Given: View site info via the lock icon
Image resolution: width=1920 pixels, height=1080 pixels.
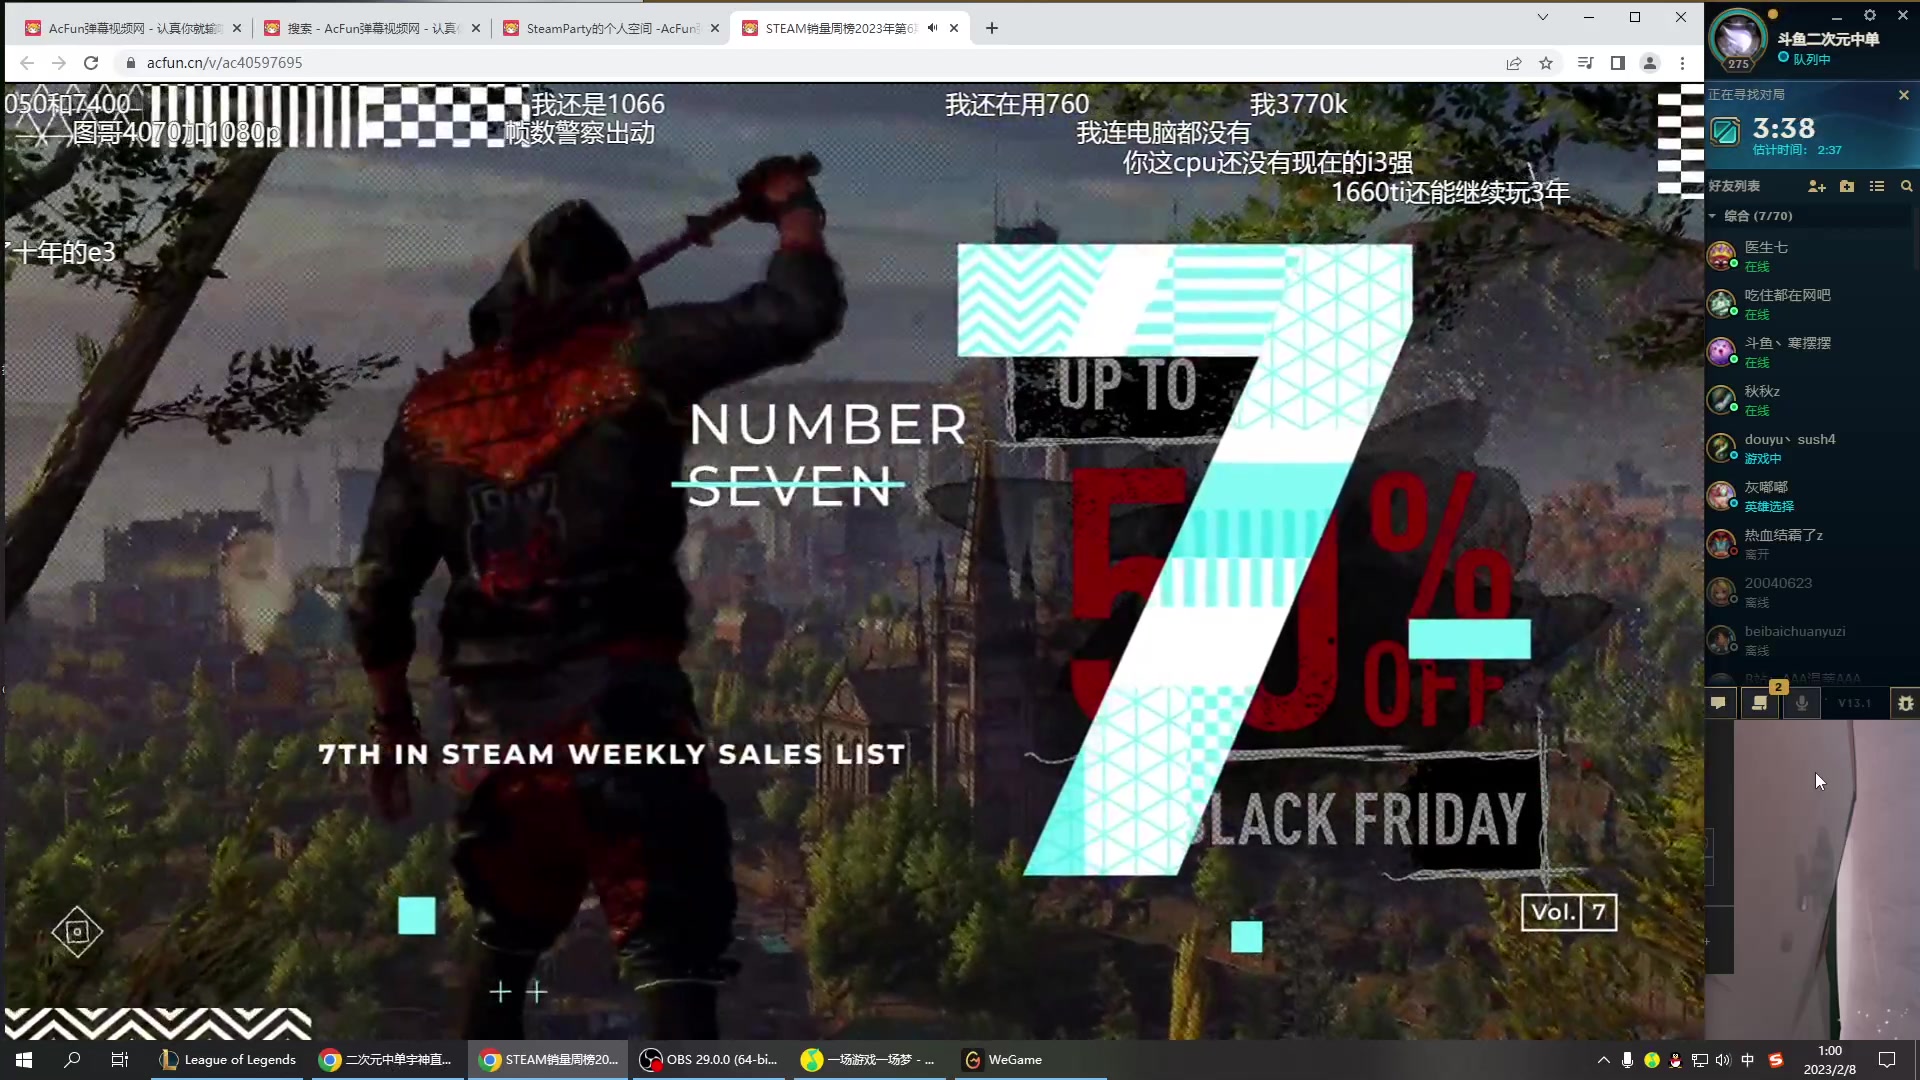Looking at the screenshot, I should coord(130,63).
